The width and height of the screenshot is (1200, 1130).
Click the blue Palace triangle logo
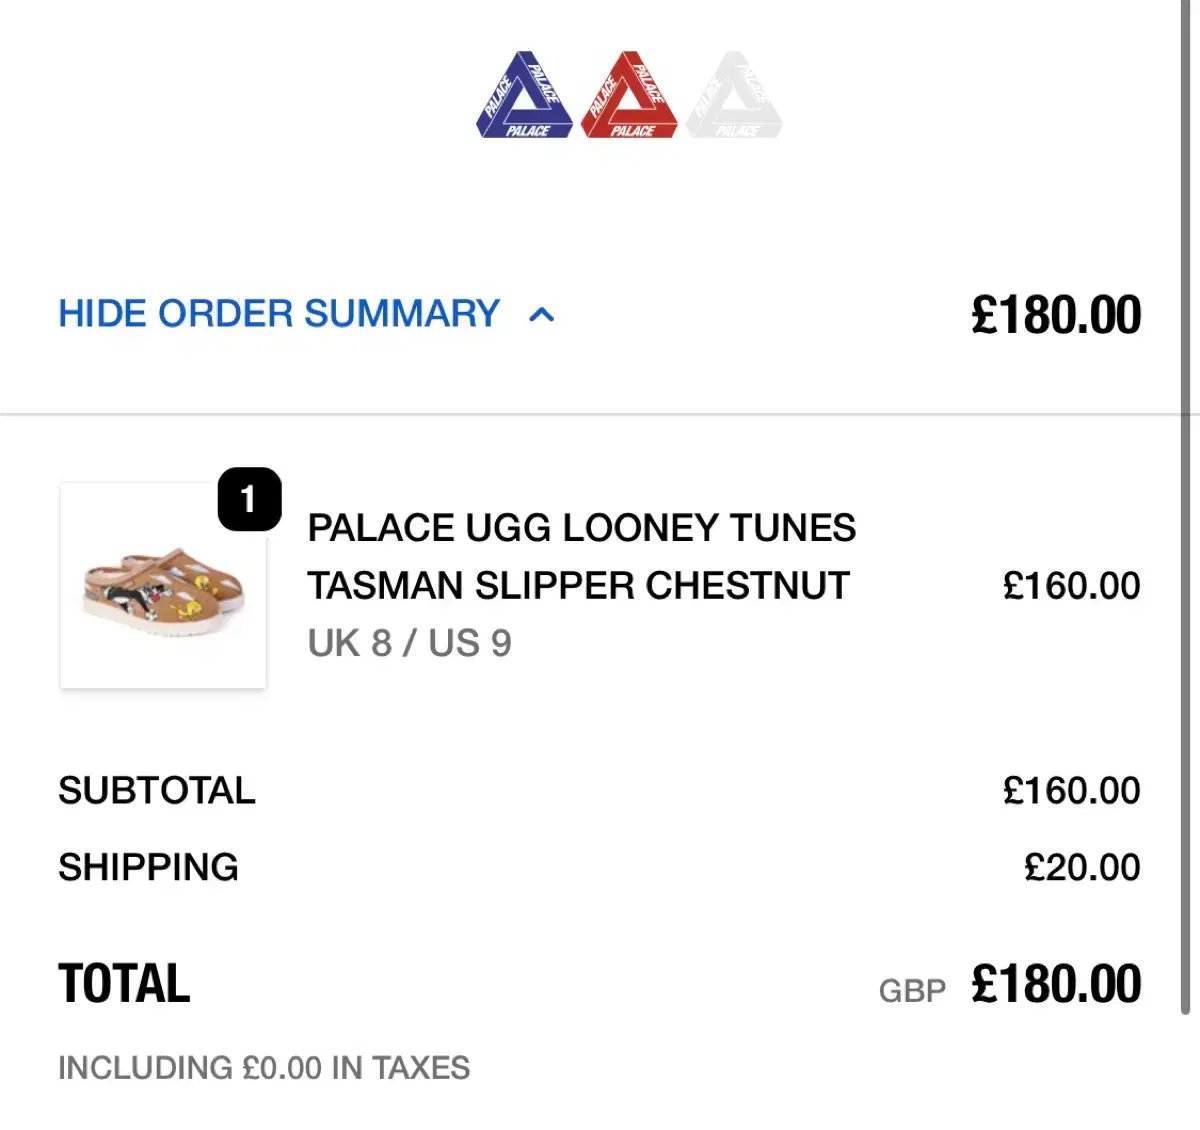coord(525,97)
